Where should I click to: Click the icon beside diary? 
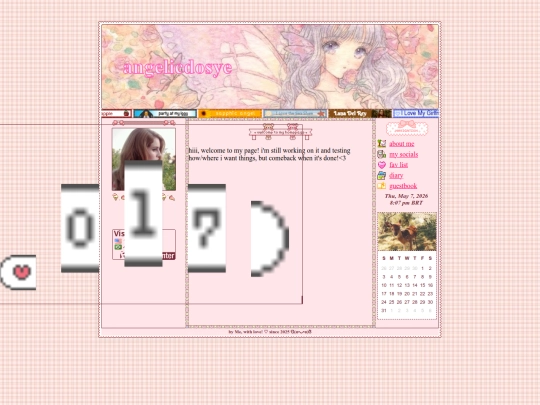pyautogui.click(x=382, y=175)
